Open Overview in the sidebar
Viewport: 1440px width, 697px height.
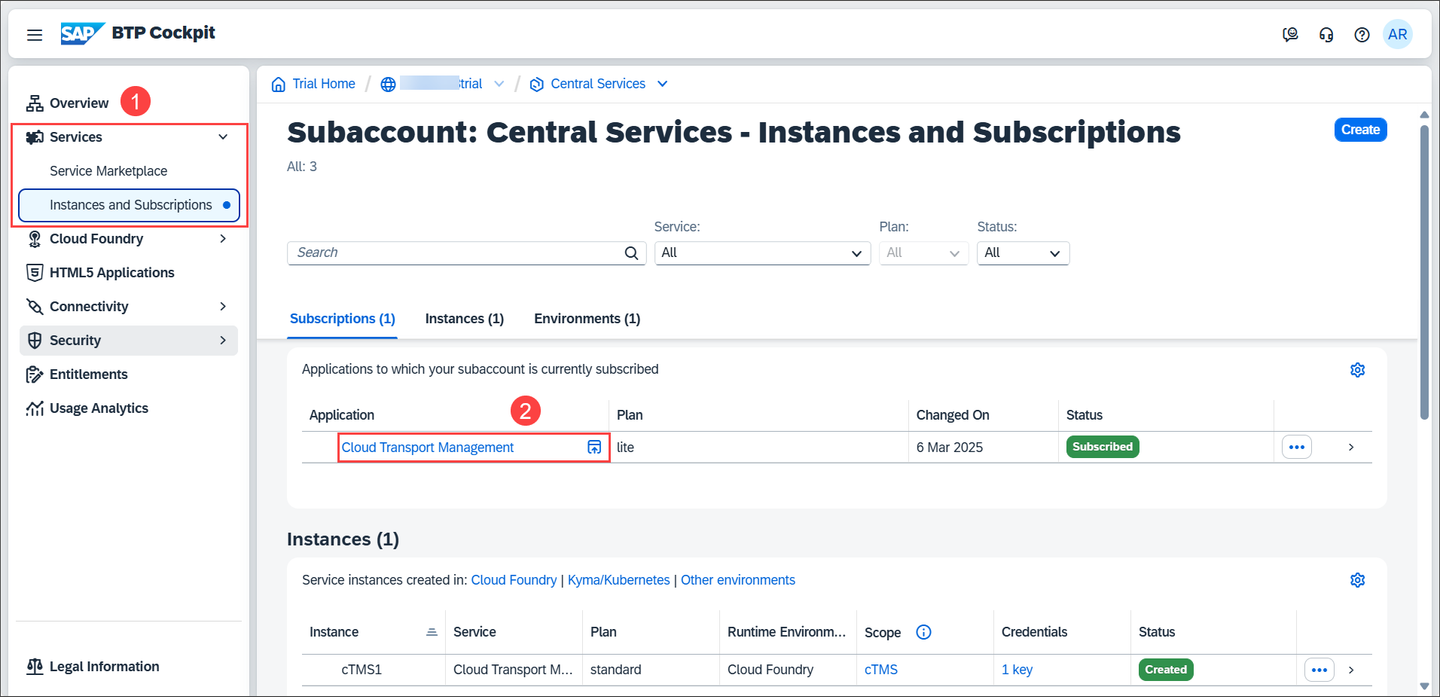(x=79, y=103)
